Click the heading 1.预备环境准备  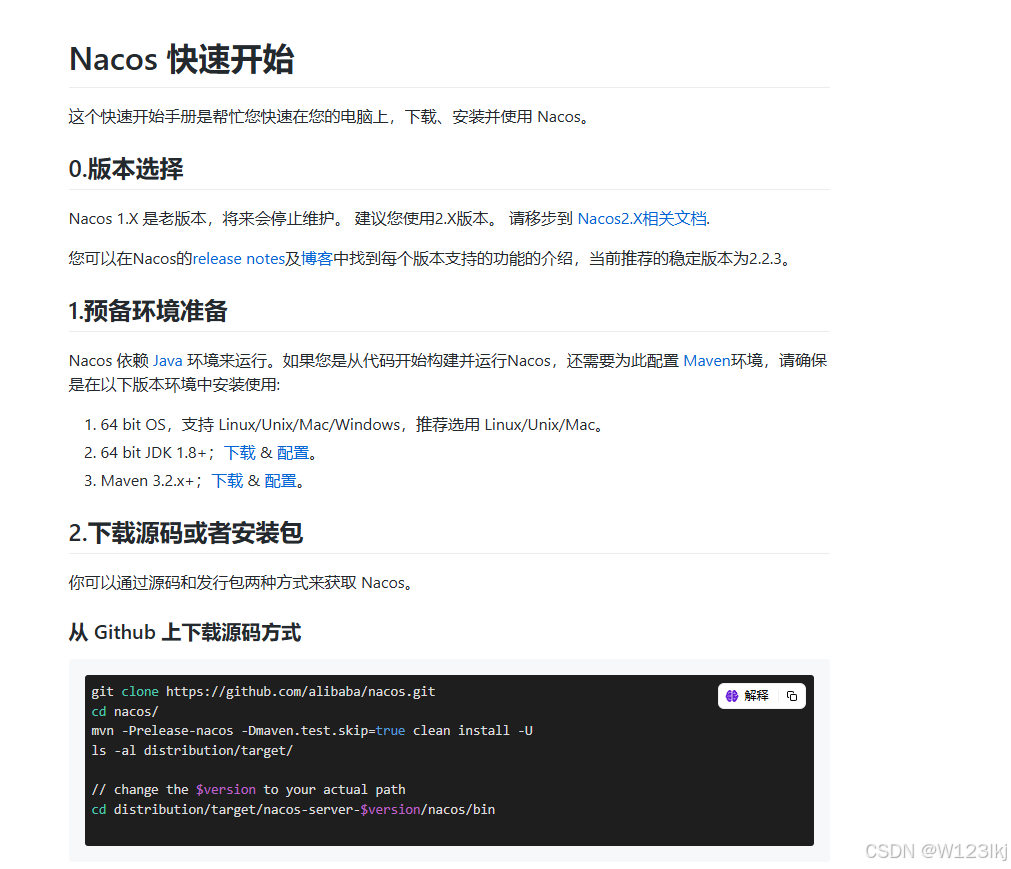[x=146, y=311]
